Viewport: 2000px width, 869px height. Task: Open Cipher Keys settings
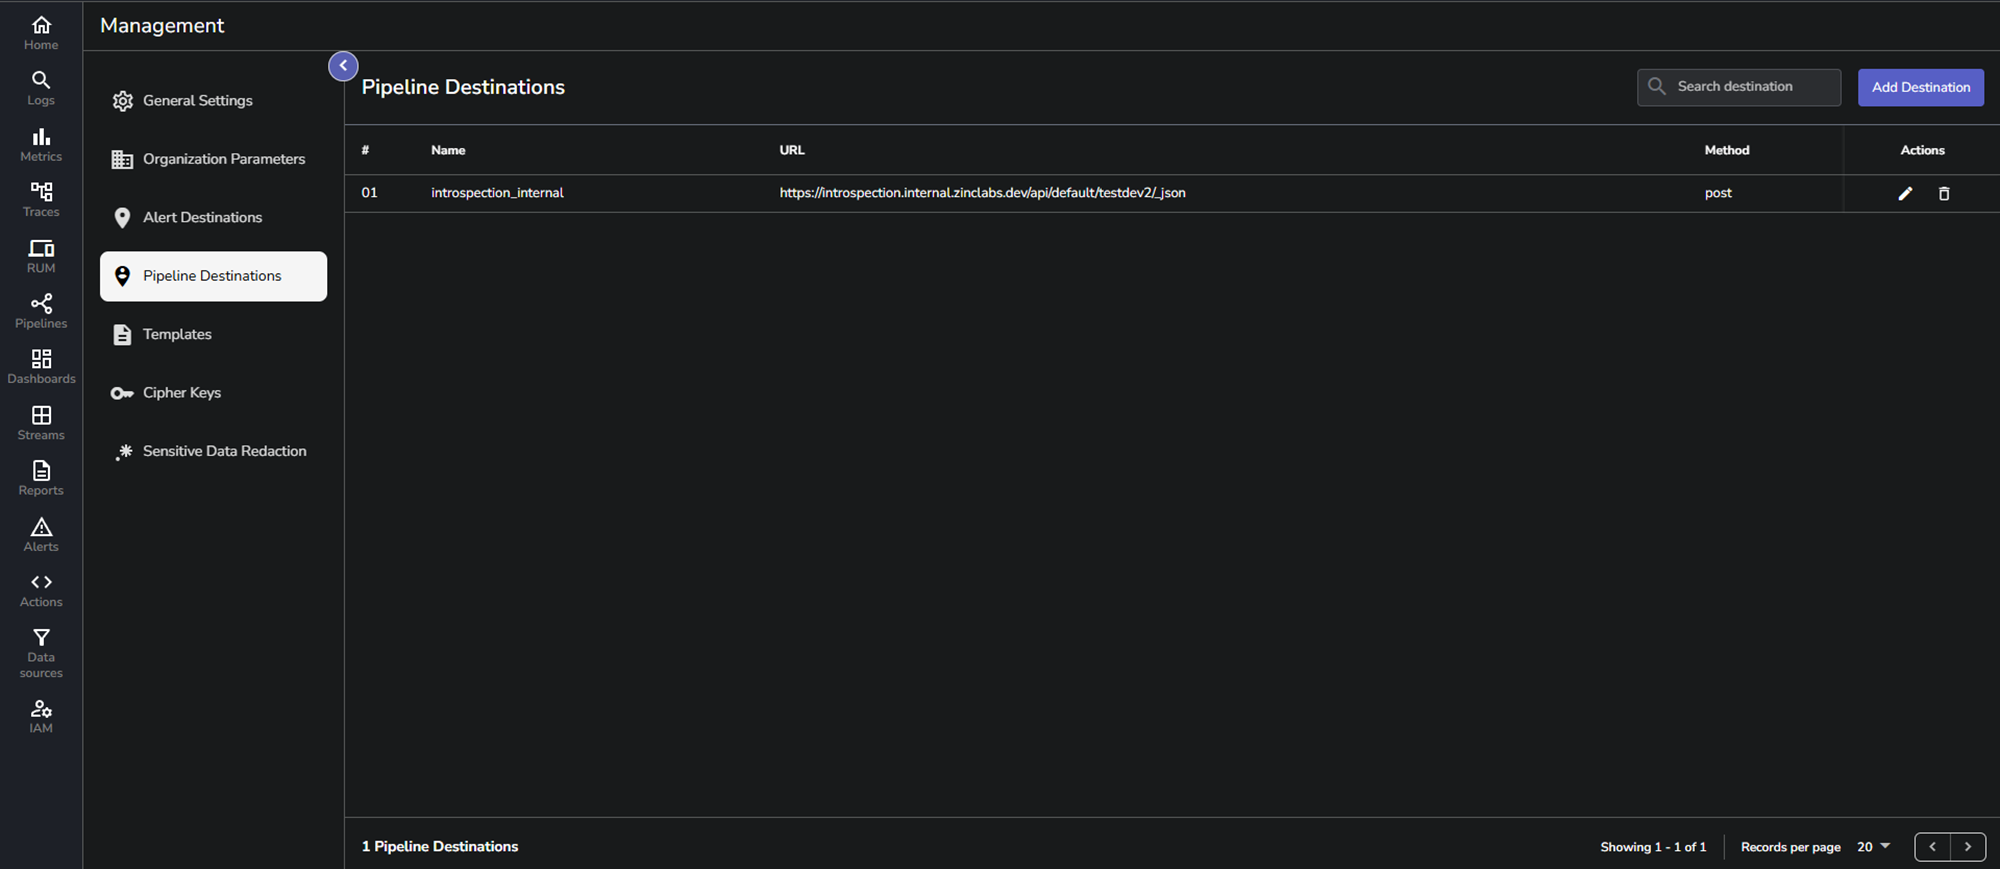[x=182, y=393]
